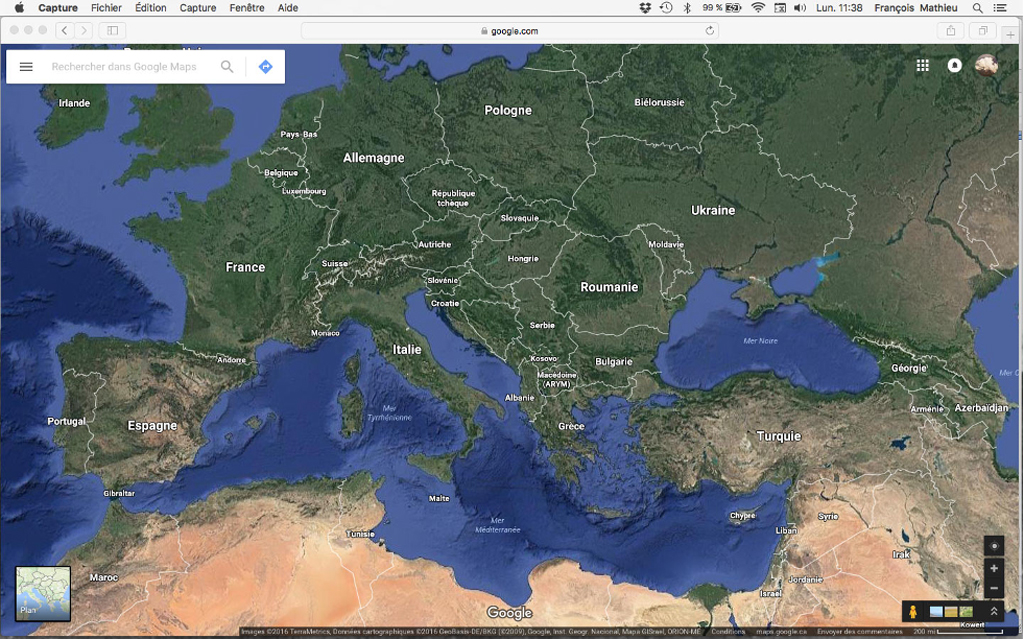
Task: Click the Google account profile picture
Action: click(x=986, y=65)
